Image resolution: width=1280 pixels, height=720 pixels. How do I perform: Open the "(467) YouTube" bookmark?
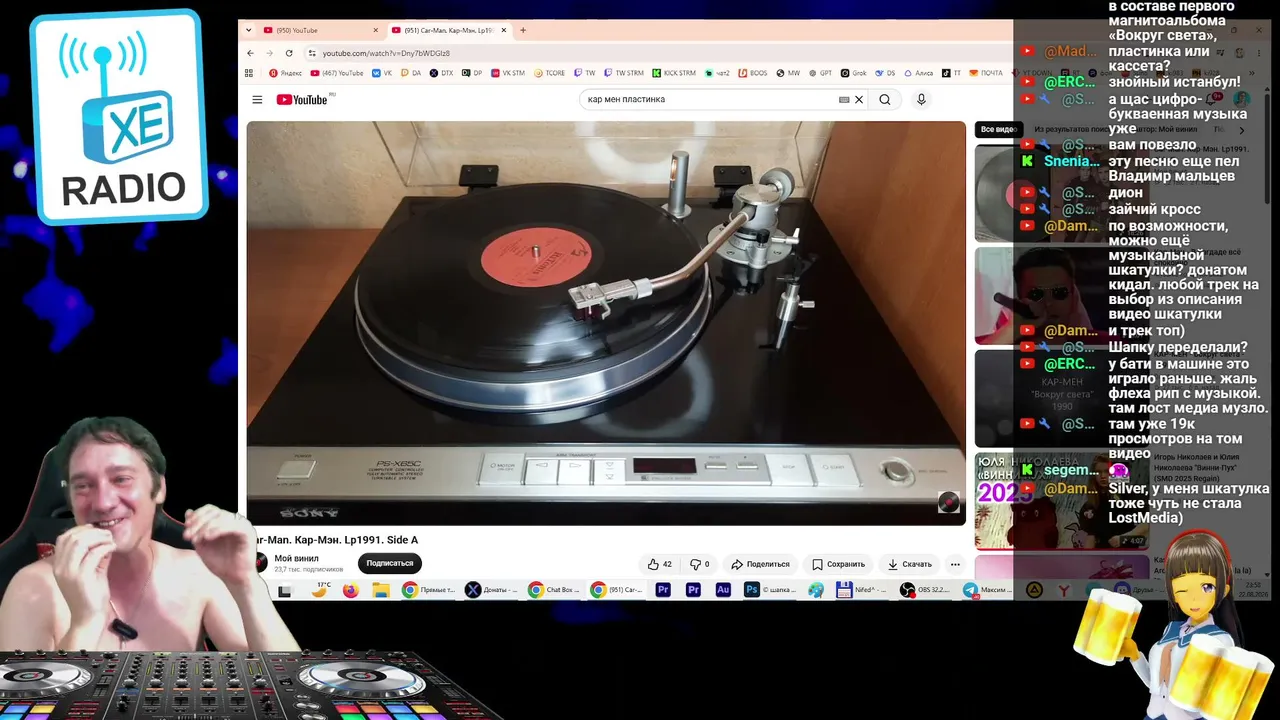tap(337, 73)
